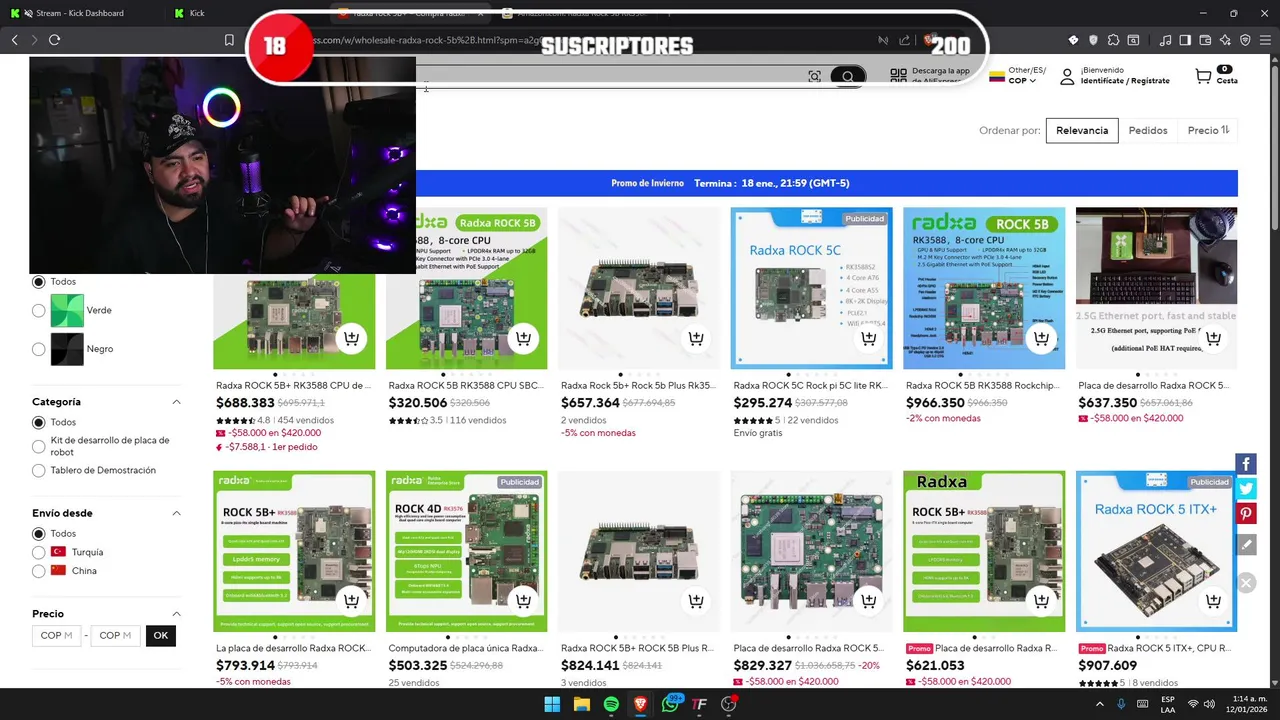This screenshot has height=720, width=1280.
Task: Close the floating side widget
Action: point(1246,583)
